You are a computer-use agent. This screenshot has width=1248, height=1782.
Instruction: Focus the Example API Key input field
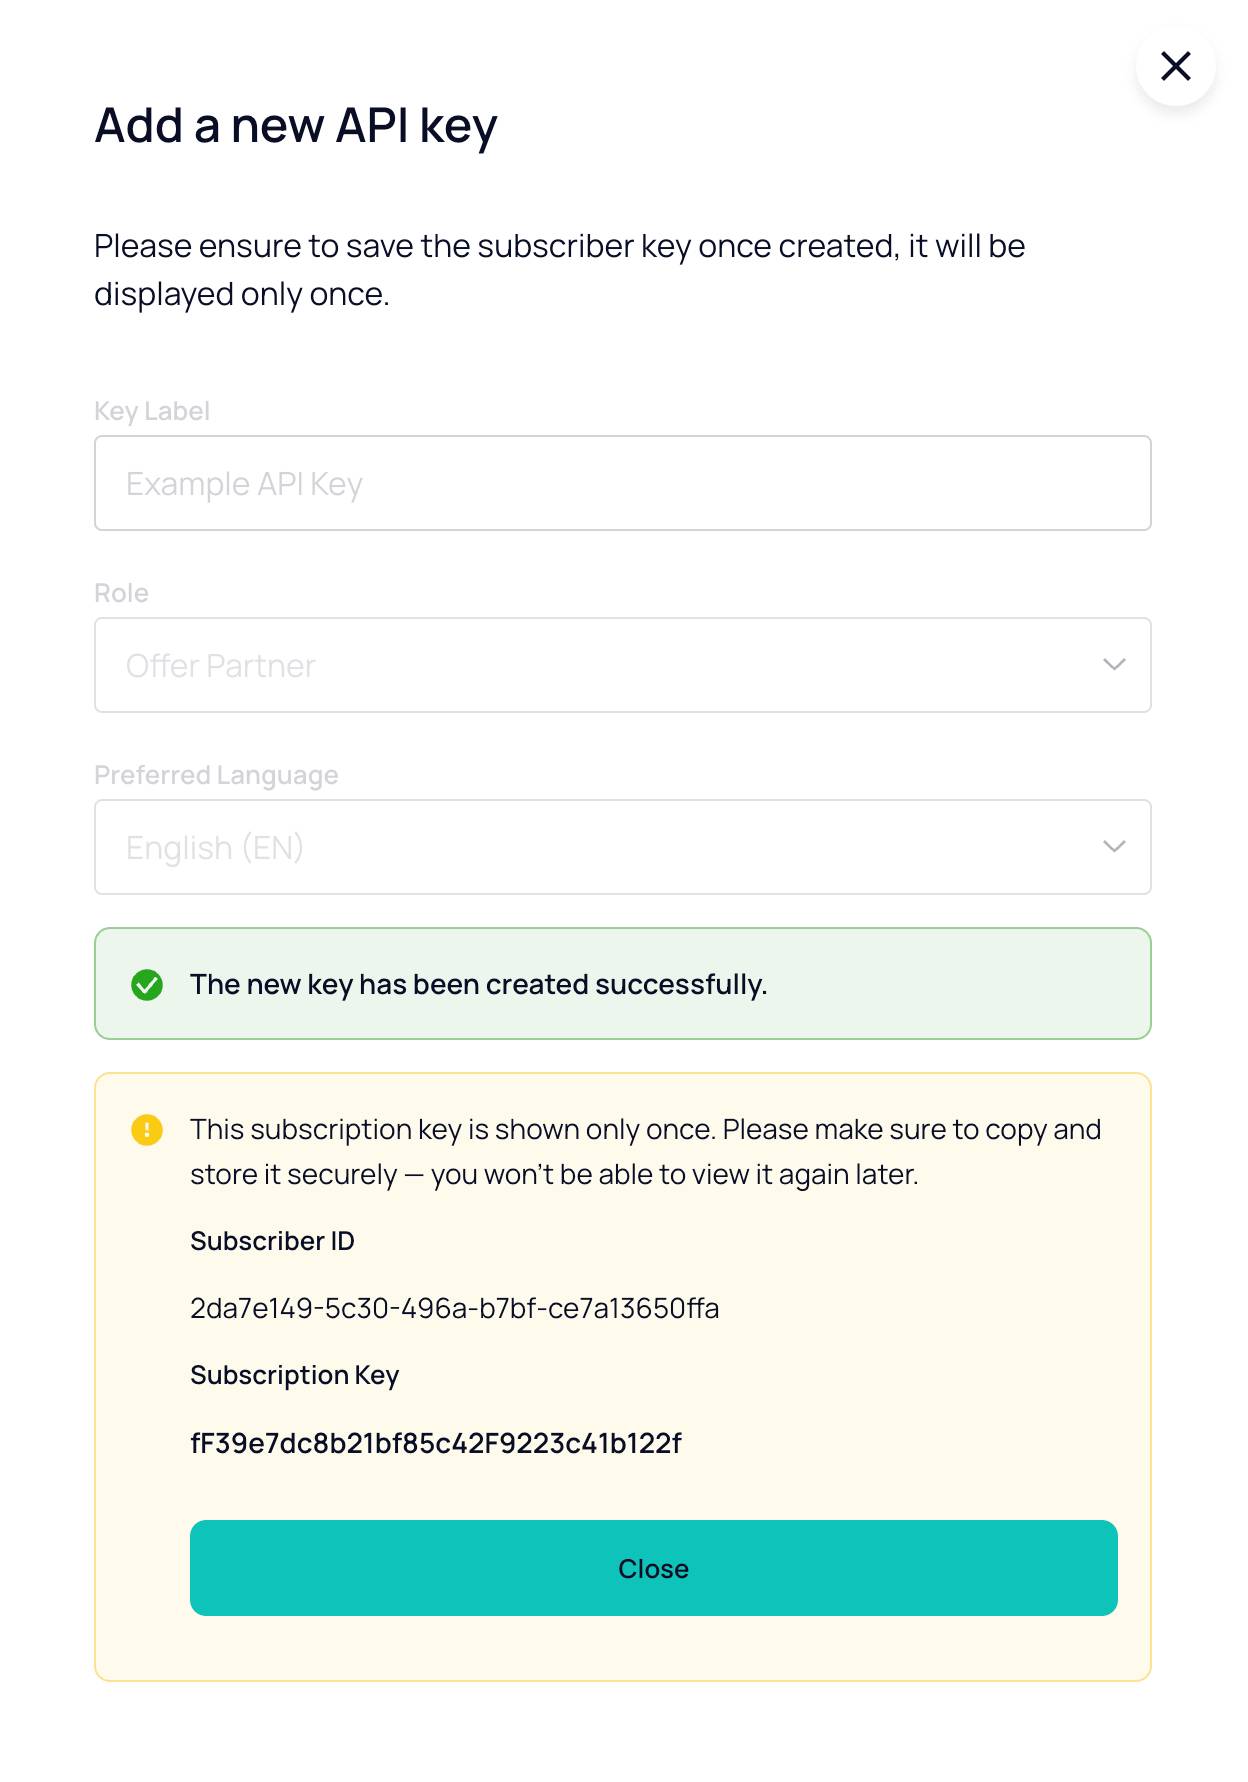622,483
